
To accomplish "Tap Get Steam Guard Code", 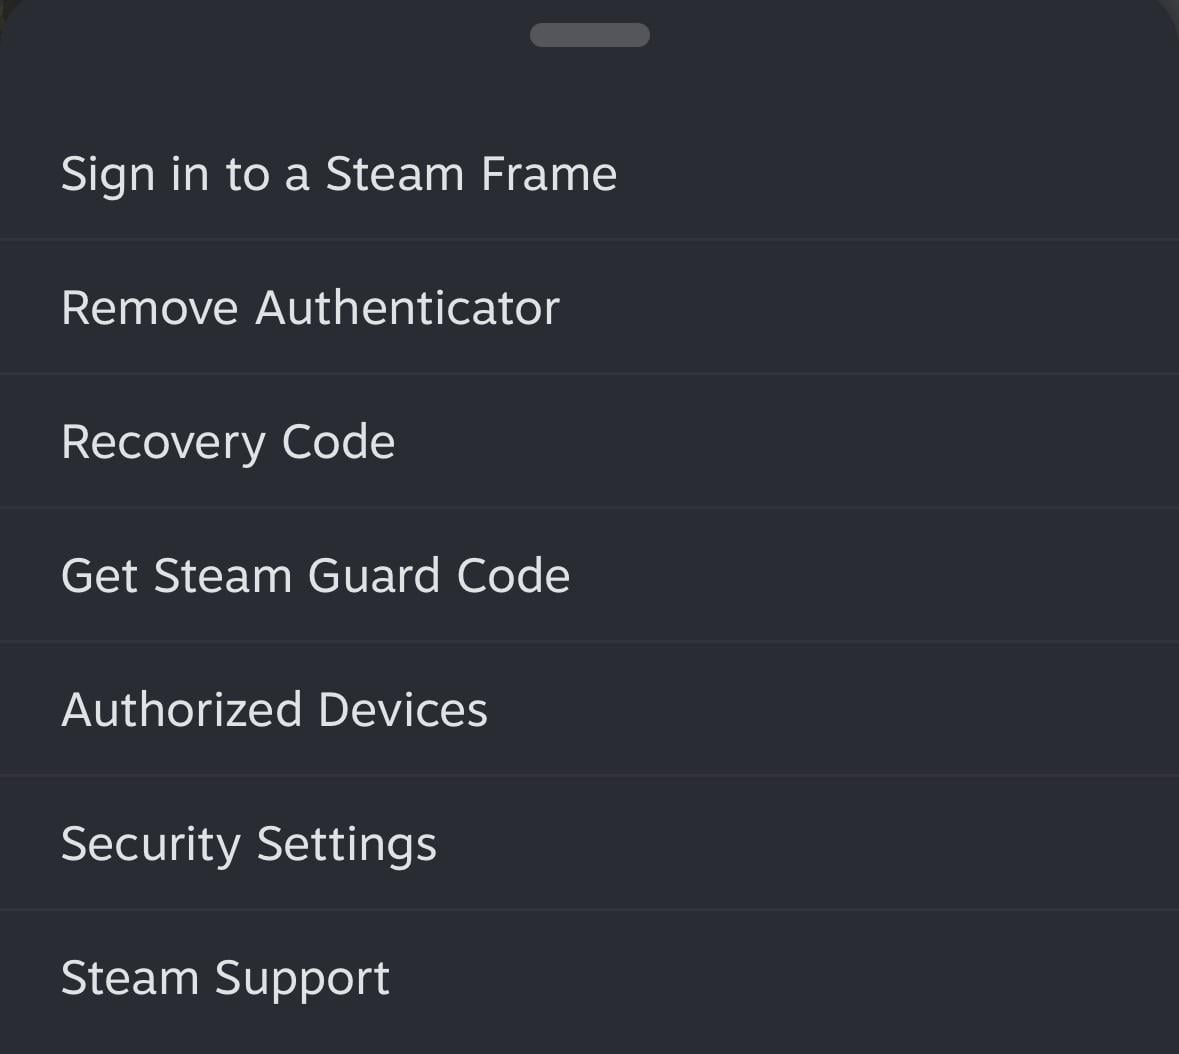I will [x=315, y=576].
